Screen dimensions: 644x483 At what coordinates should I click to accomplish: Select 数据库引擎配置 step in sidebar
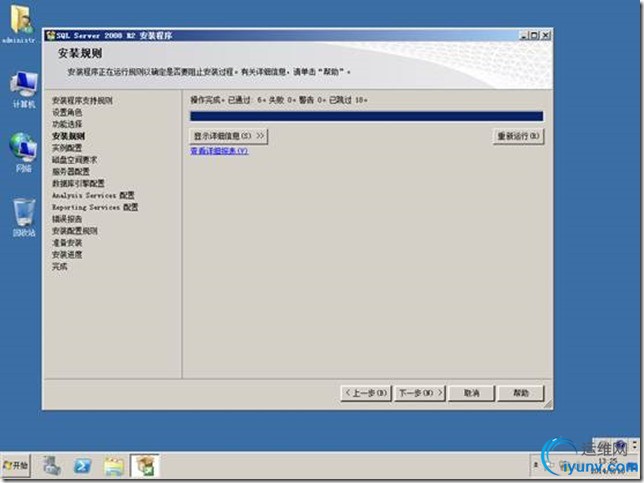pos(78,184)
